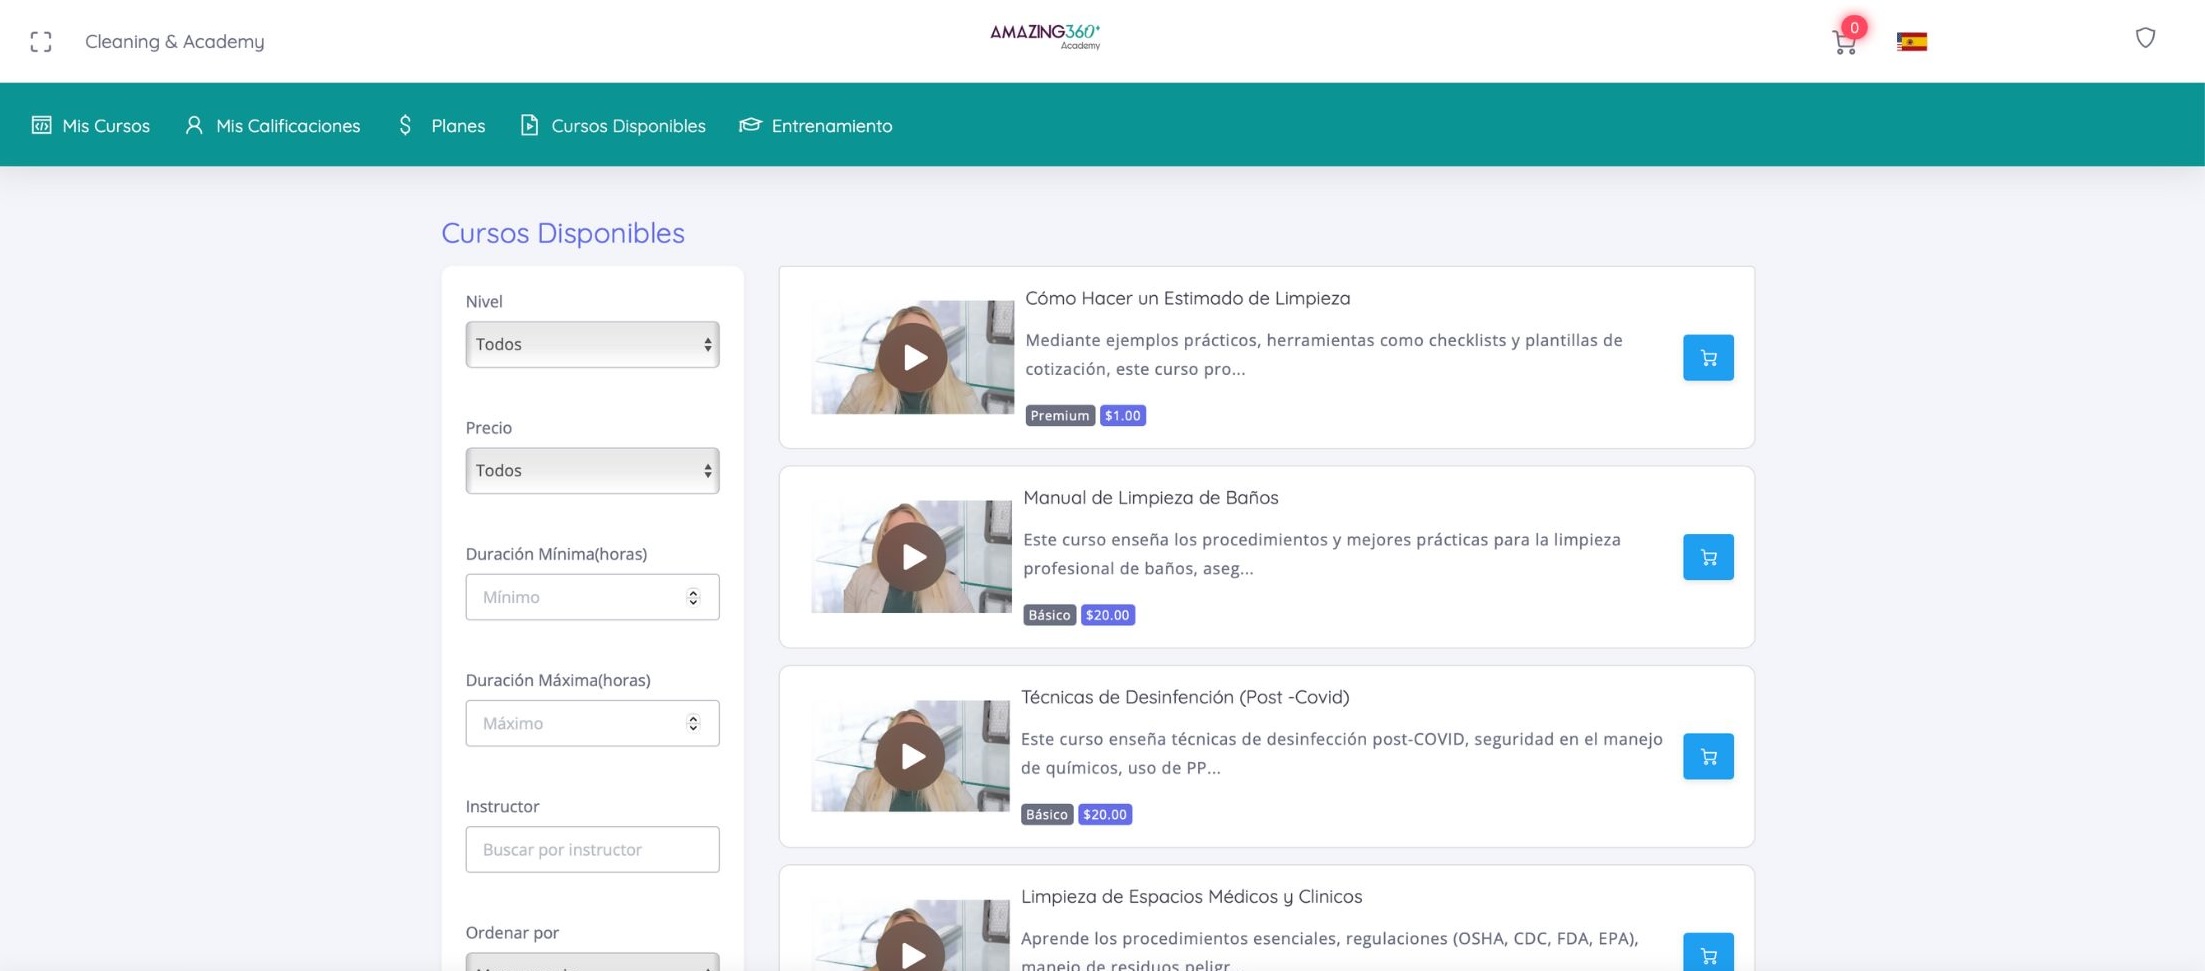
Task: Click the Cleaning & Academy header text
Action: [x=175, y=41]
